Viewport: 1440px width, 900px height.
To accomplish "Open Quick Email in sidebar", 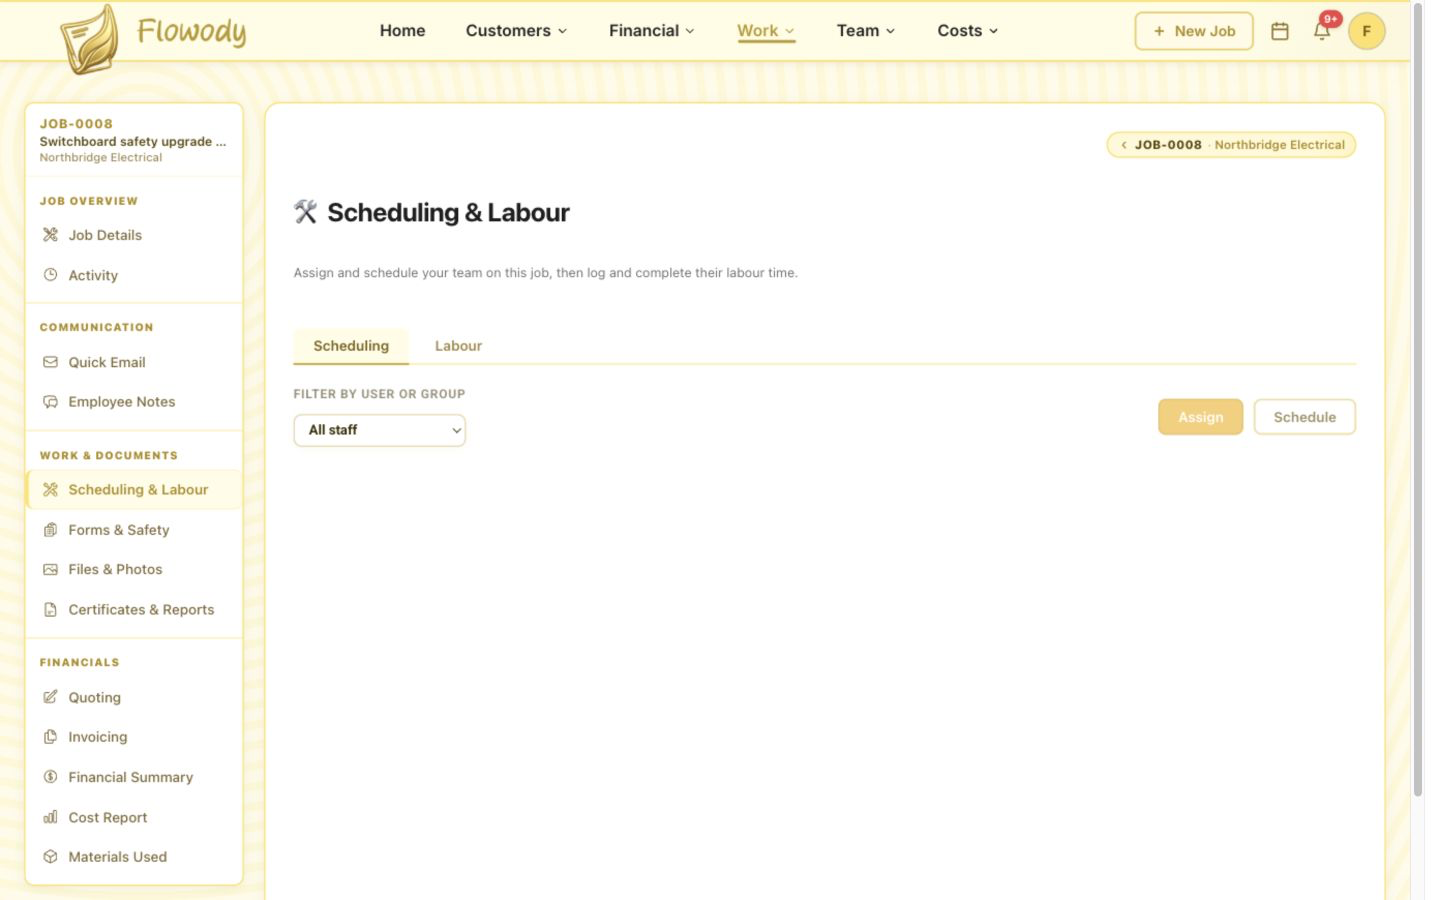I will tap(134, 362).
